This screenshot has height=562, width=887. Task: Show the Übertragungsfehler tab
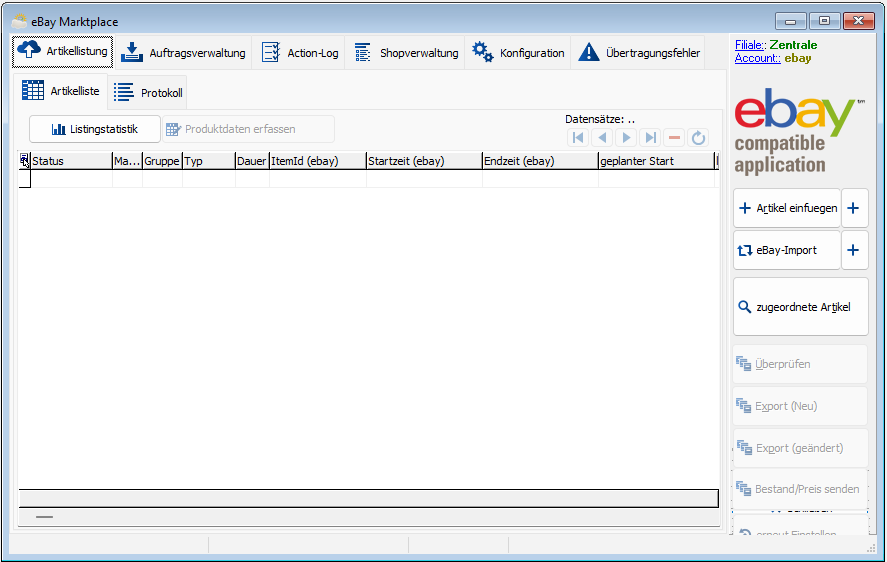coord(638,53)
